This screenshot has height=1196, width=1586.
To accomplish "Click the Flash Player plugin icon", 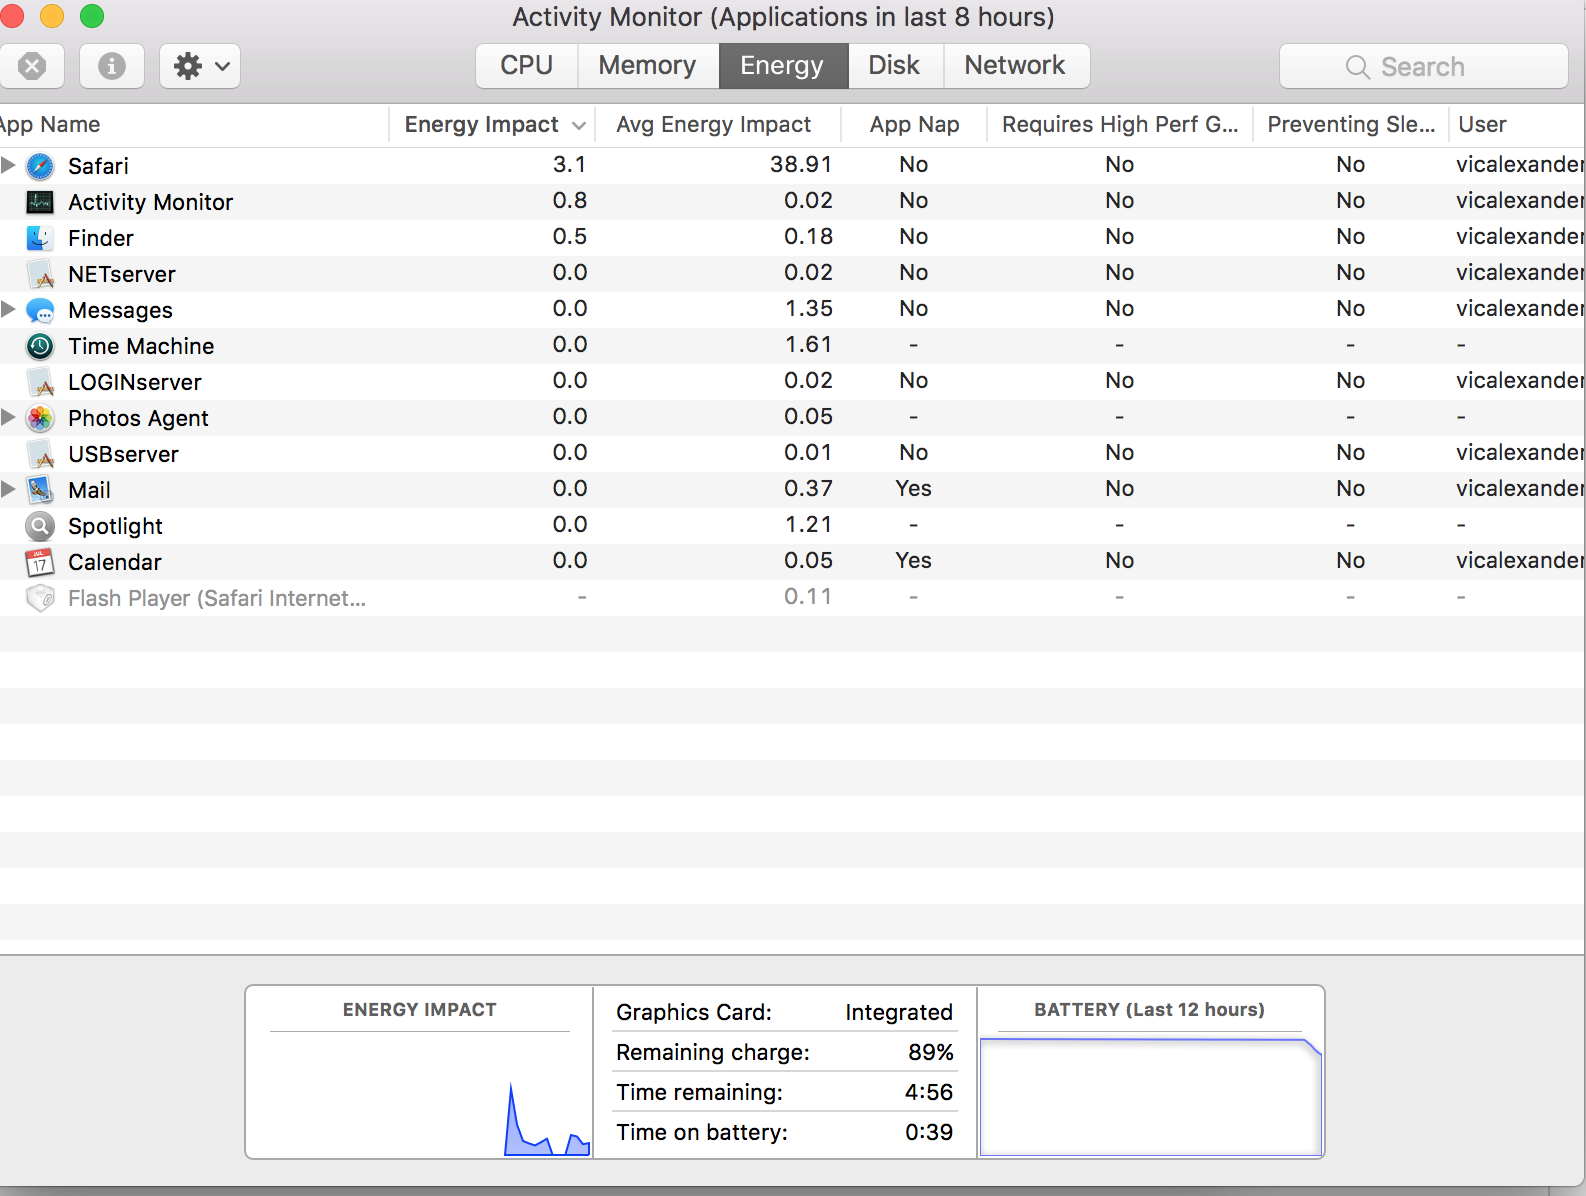I will pos(40,598).
